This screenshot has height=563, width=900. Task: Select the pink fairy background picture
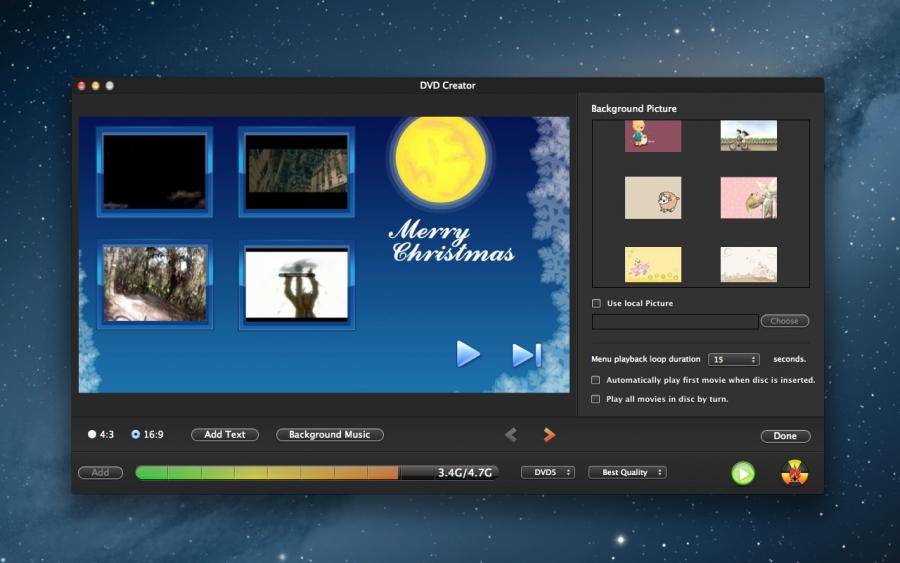click(748, 198)
